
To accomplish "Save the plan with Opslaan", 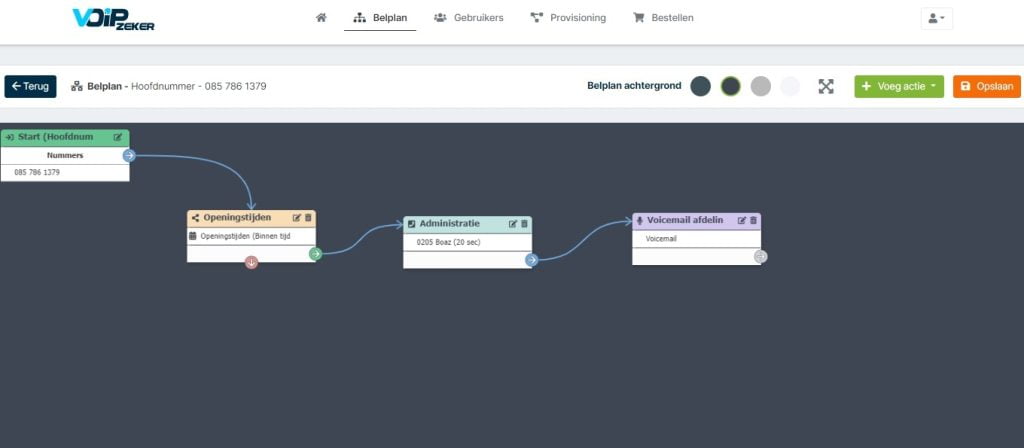I will pyautogui.click(x=987, y=86).
